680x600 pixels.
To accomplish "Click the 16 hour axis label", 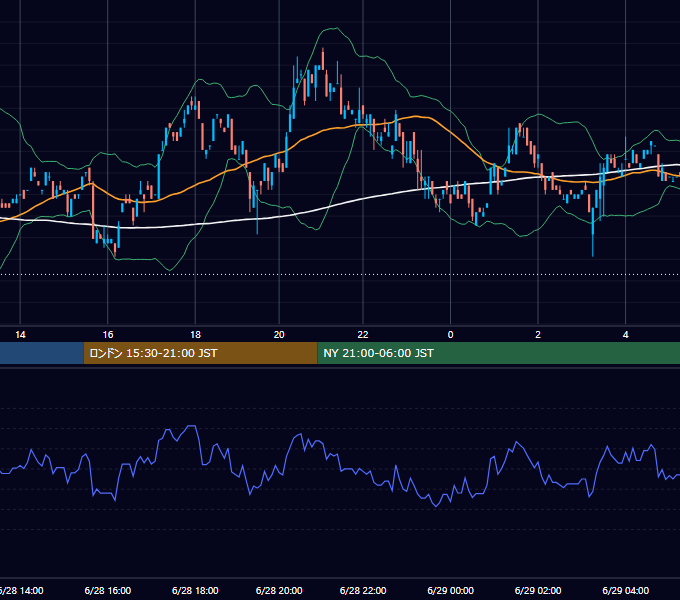I will 108,335.
